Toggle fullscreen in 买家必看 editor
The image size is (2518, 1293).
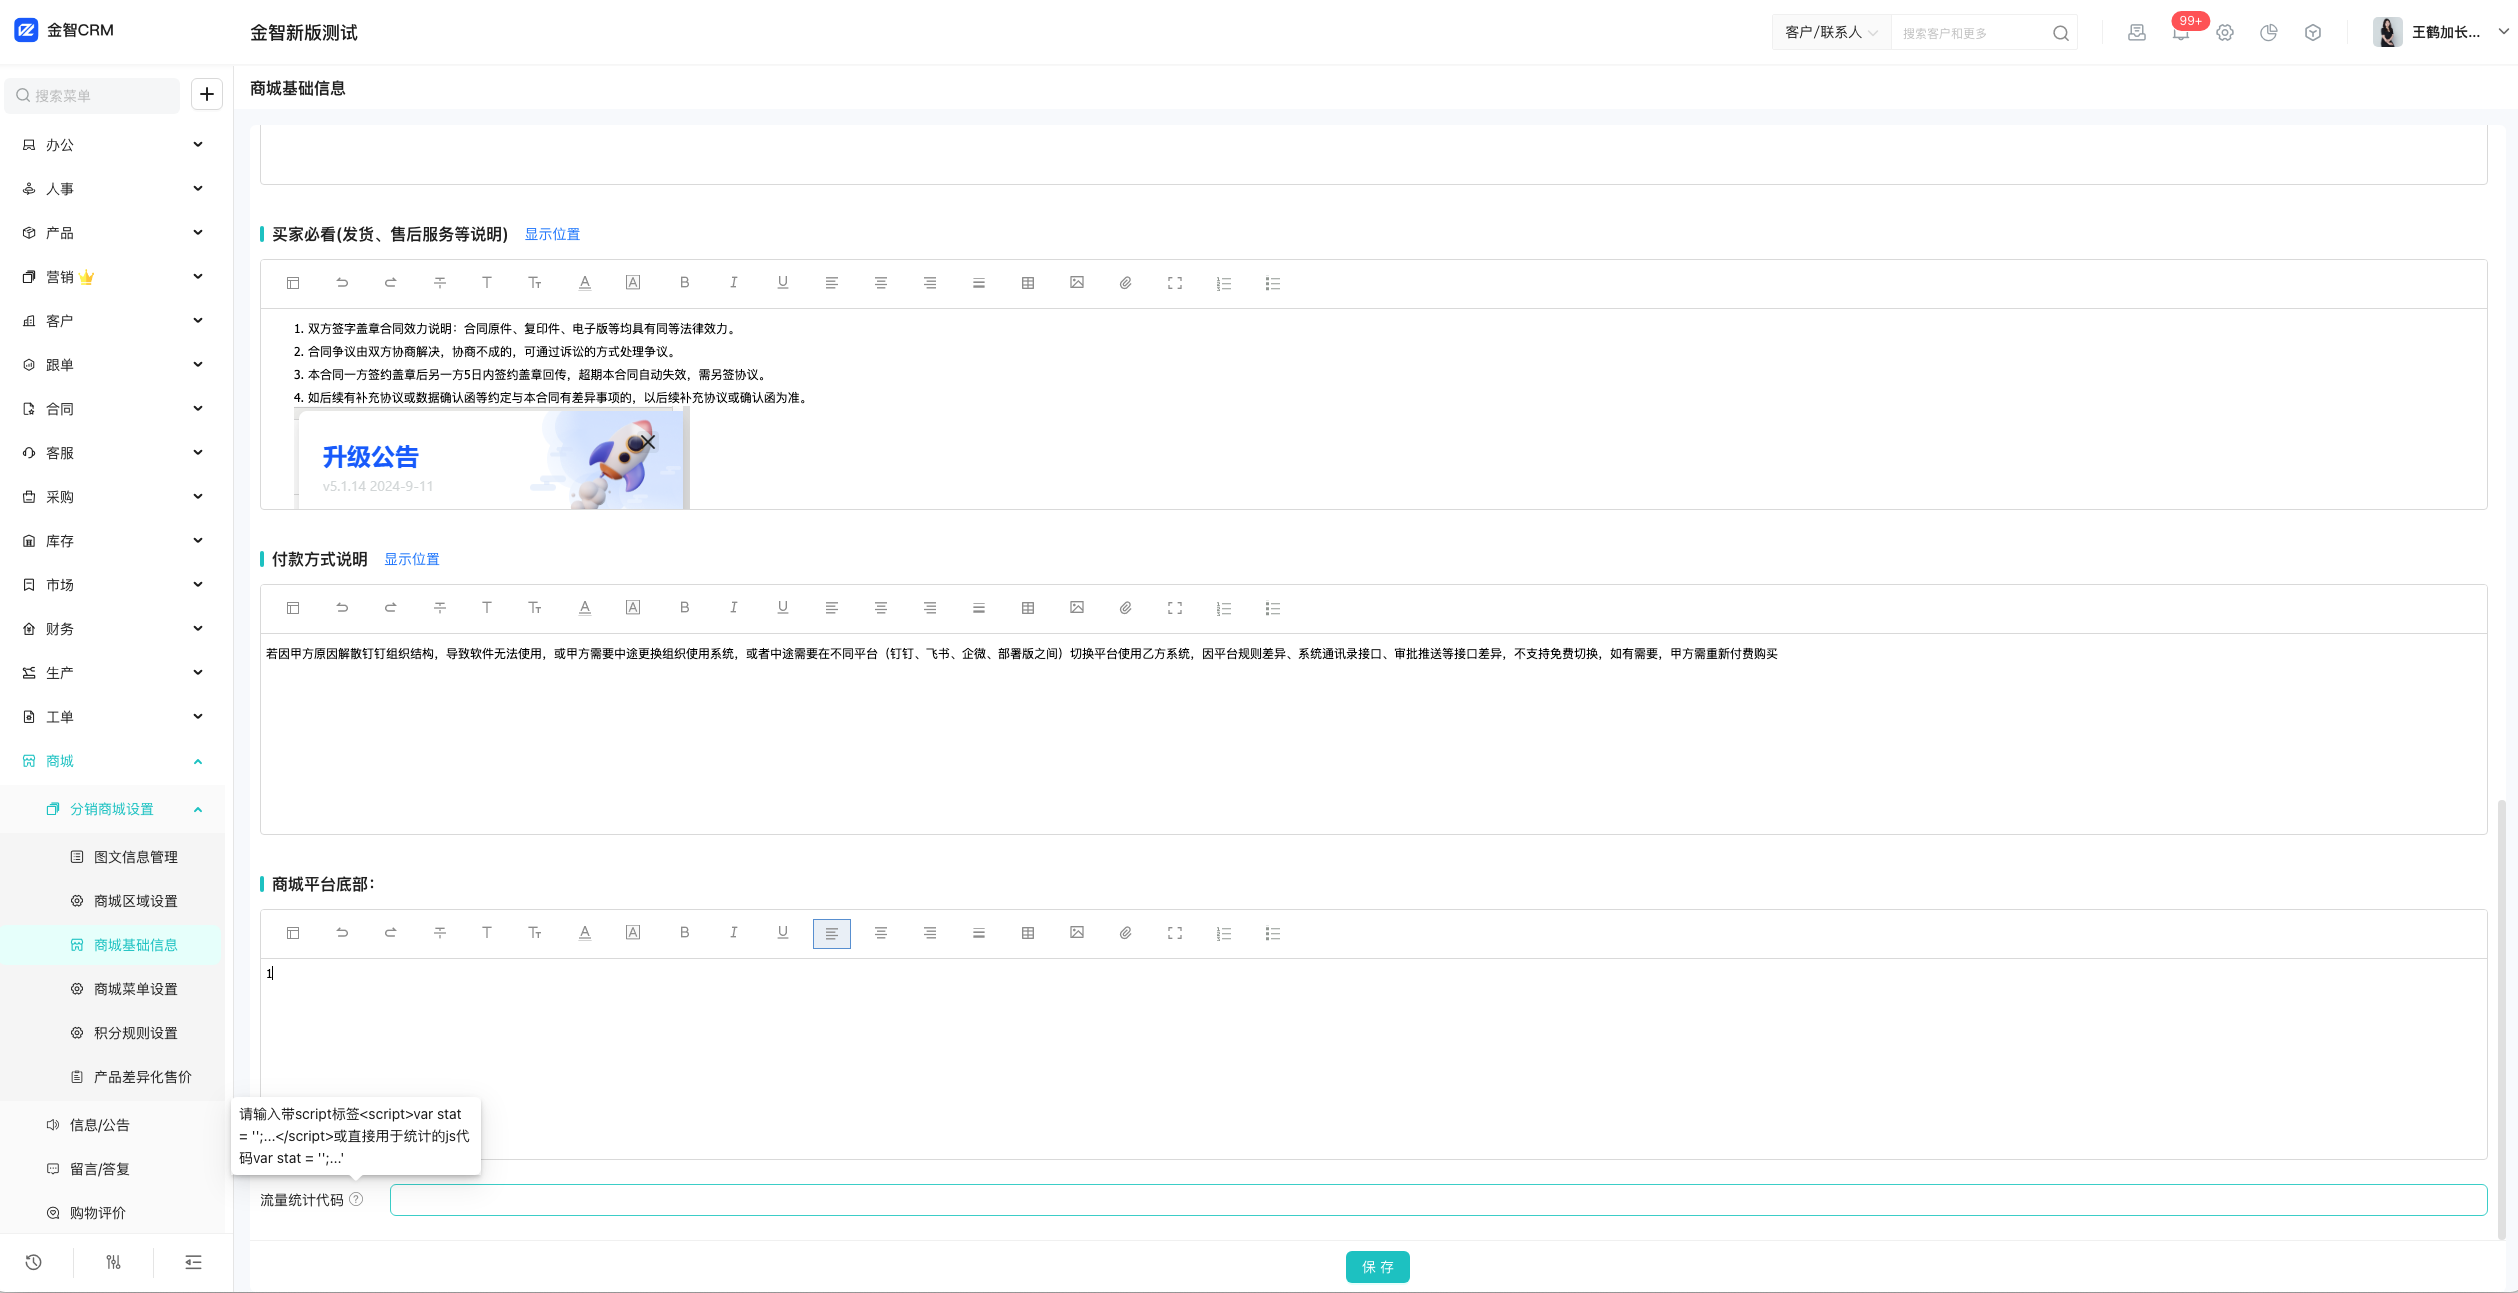(x=1174, y=283)
